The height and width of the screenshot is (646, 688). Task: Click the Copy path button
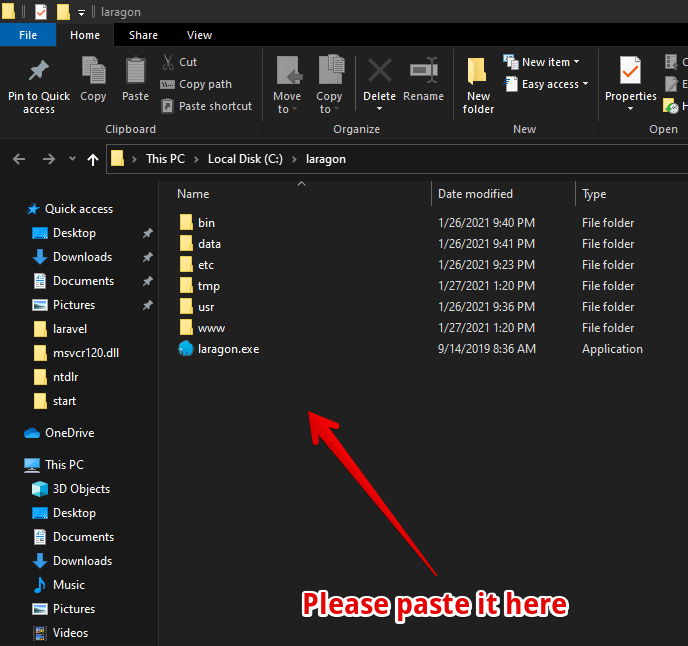point(196,84)
